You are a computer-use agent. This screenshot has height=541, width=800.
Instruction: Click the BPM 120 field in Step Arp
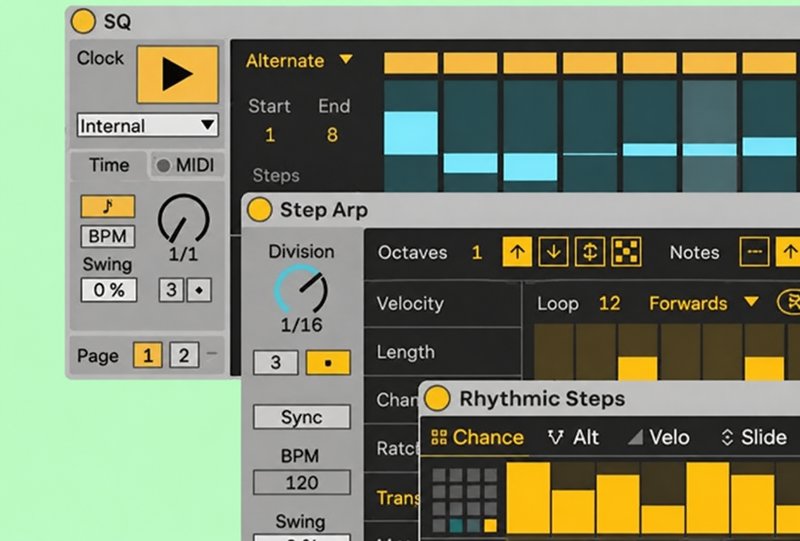point(302,482)
